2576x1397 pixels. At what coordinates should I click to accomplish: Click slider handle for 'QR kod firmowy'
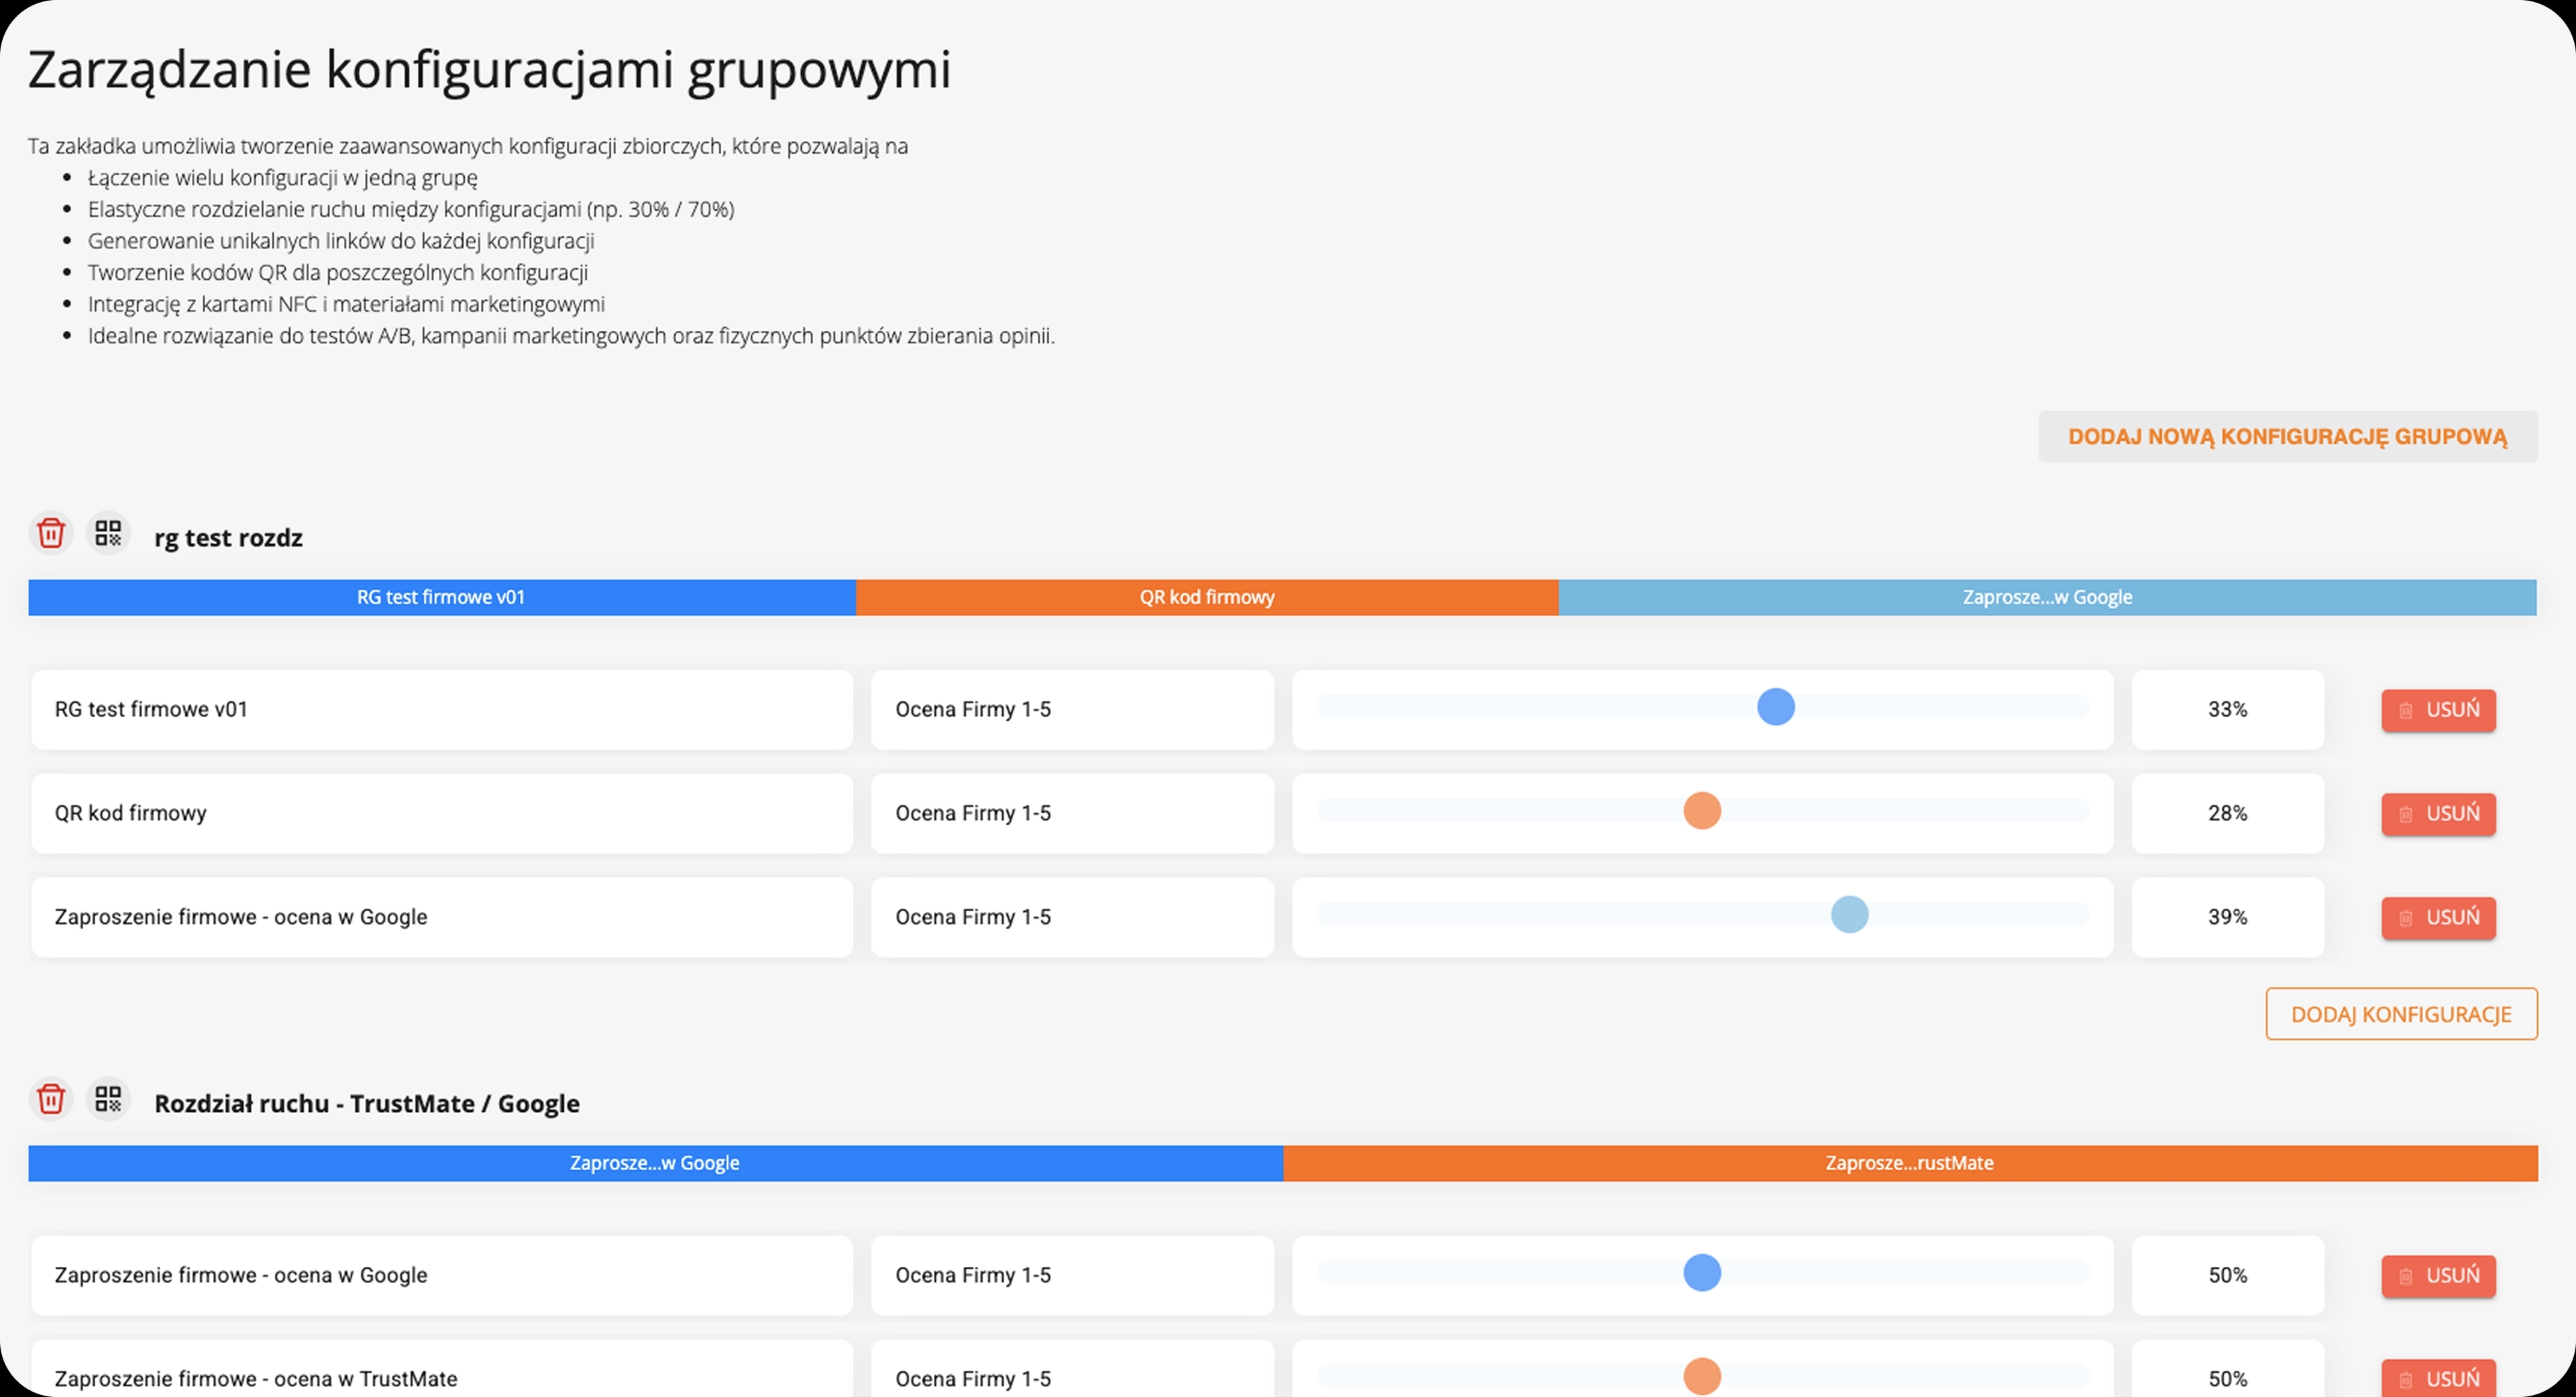[1702, 811]
